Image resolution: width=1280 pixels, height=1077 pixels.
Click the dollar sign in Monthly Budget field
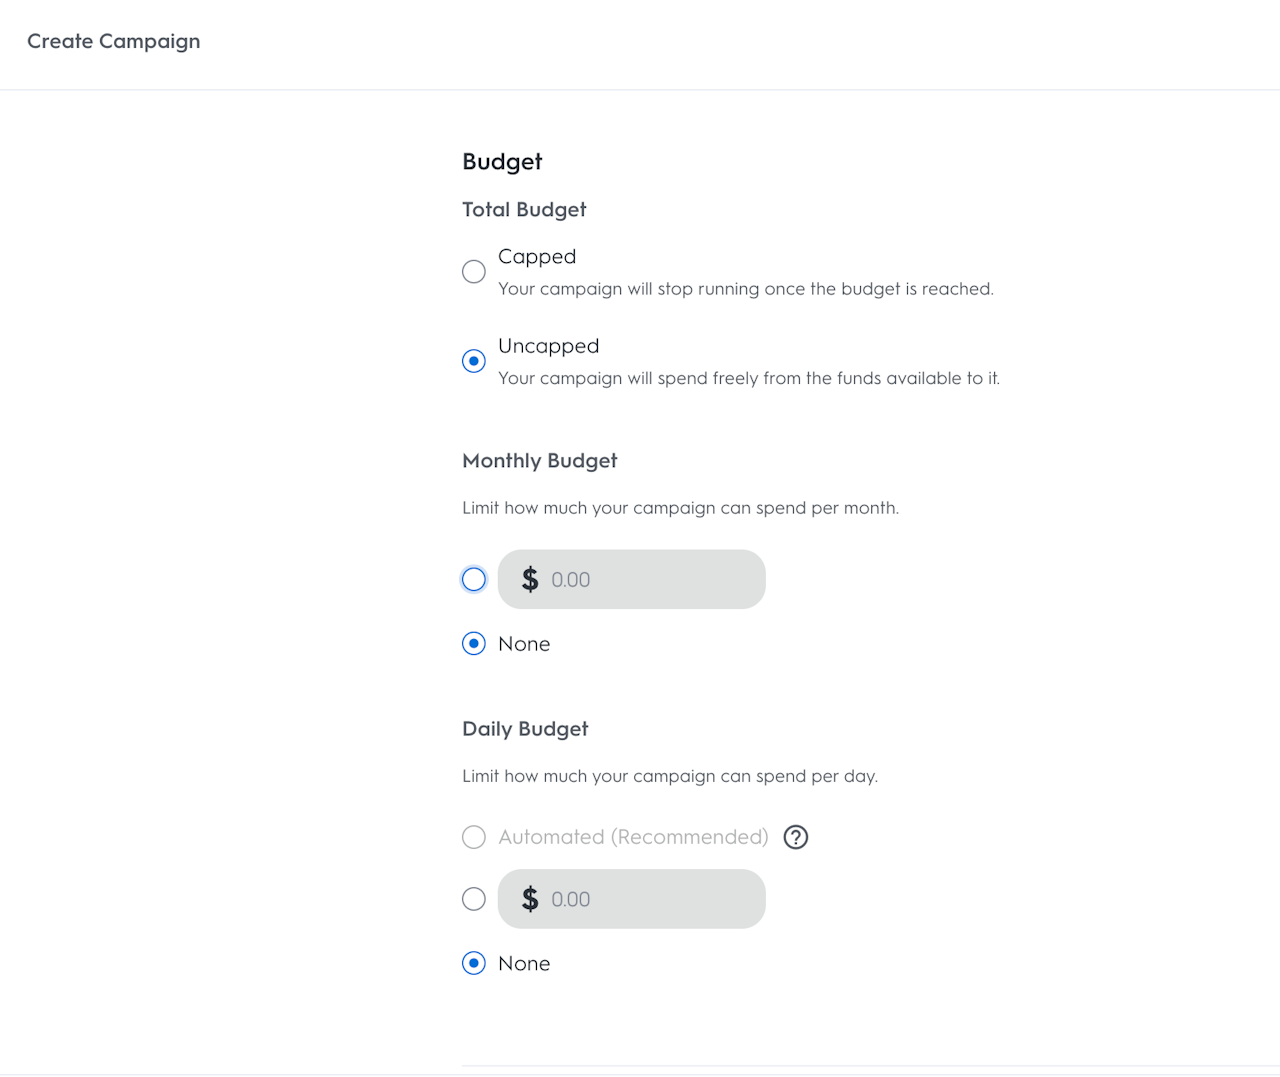click(x=530, y=579)
